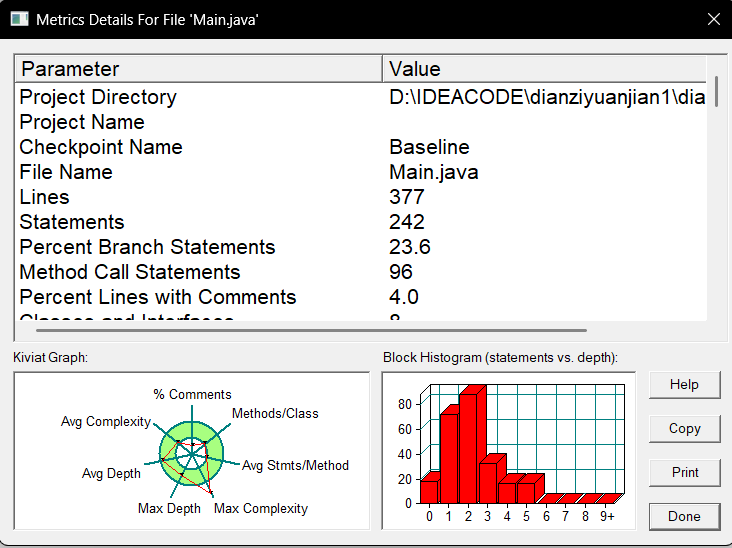Click the window icon in the title bar
Viewport: 732px width, 548px height.
pyautogui.click(x=19, y=19)
